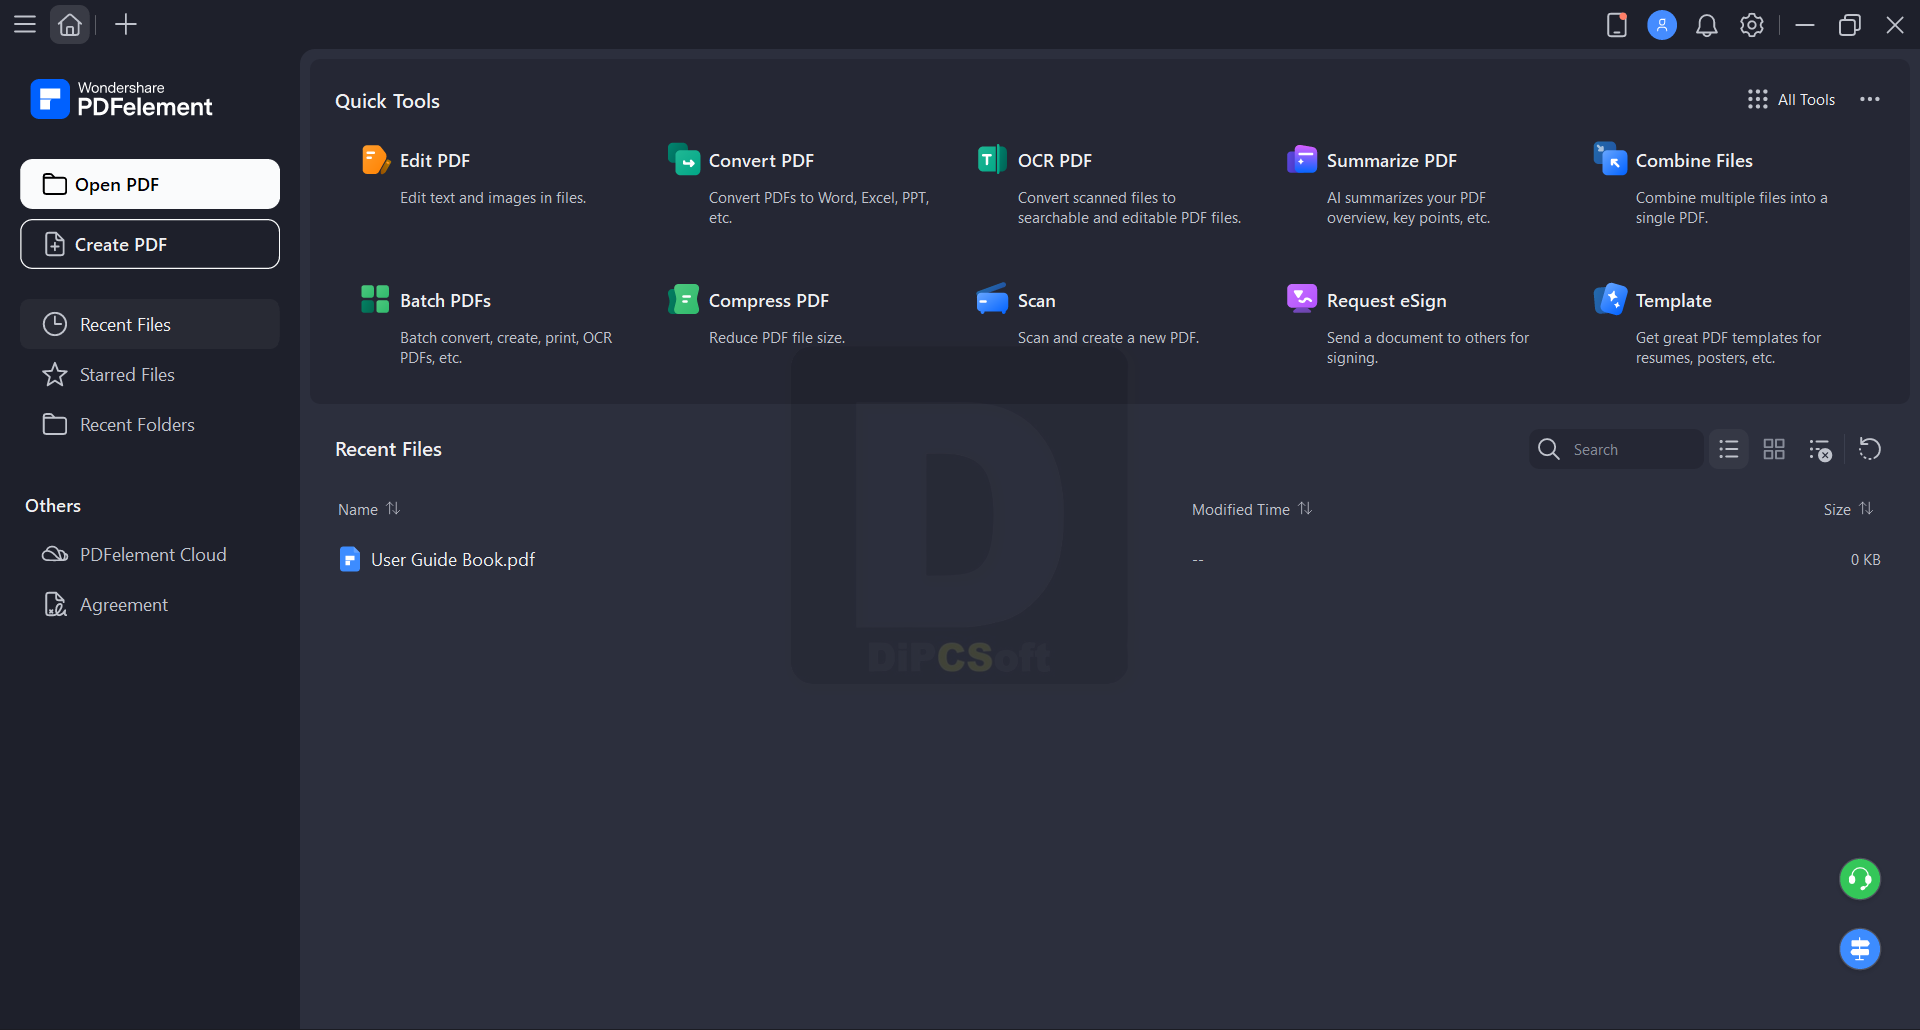Open PDFelement Cloud in sidebar

[x=150, y=554]
